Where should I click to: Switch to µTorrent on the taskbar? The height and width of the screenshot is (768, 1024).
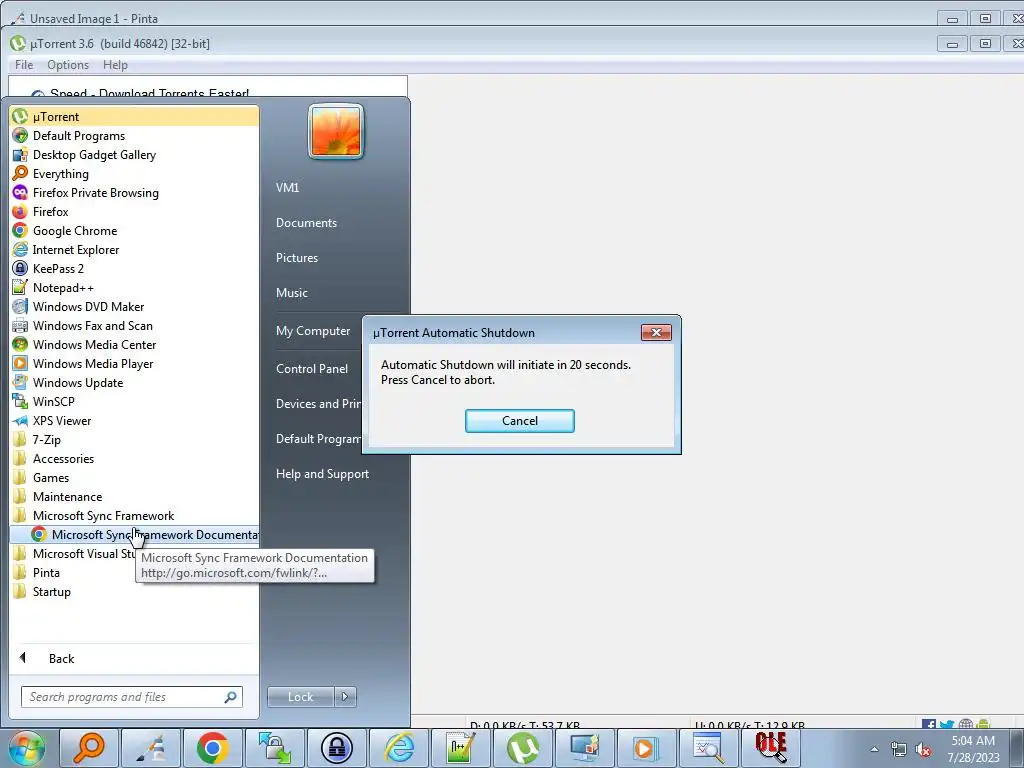pos(523,748)
